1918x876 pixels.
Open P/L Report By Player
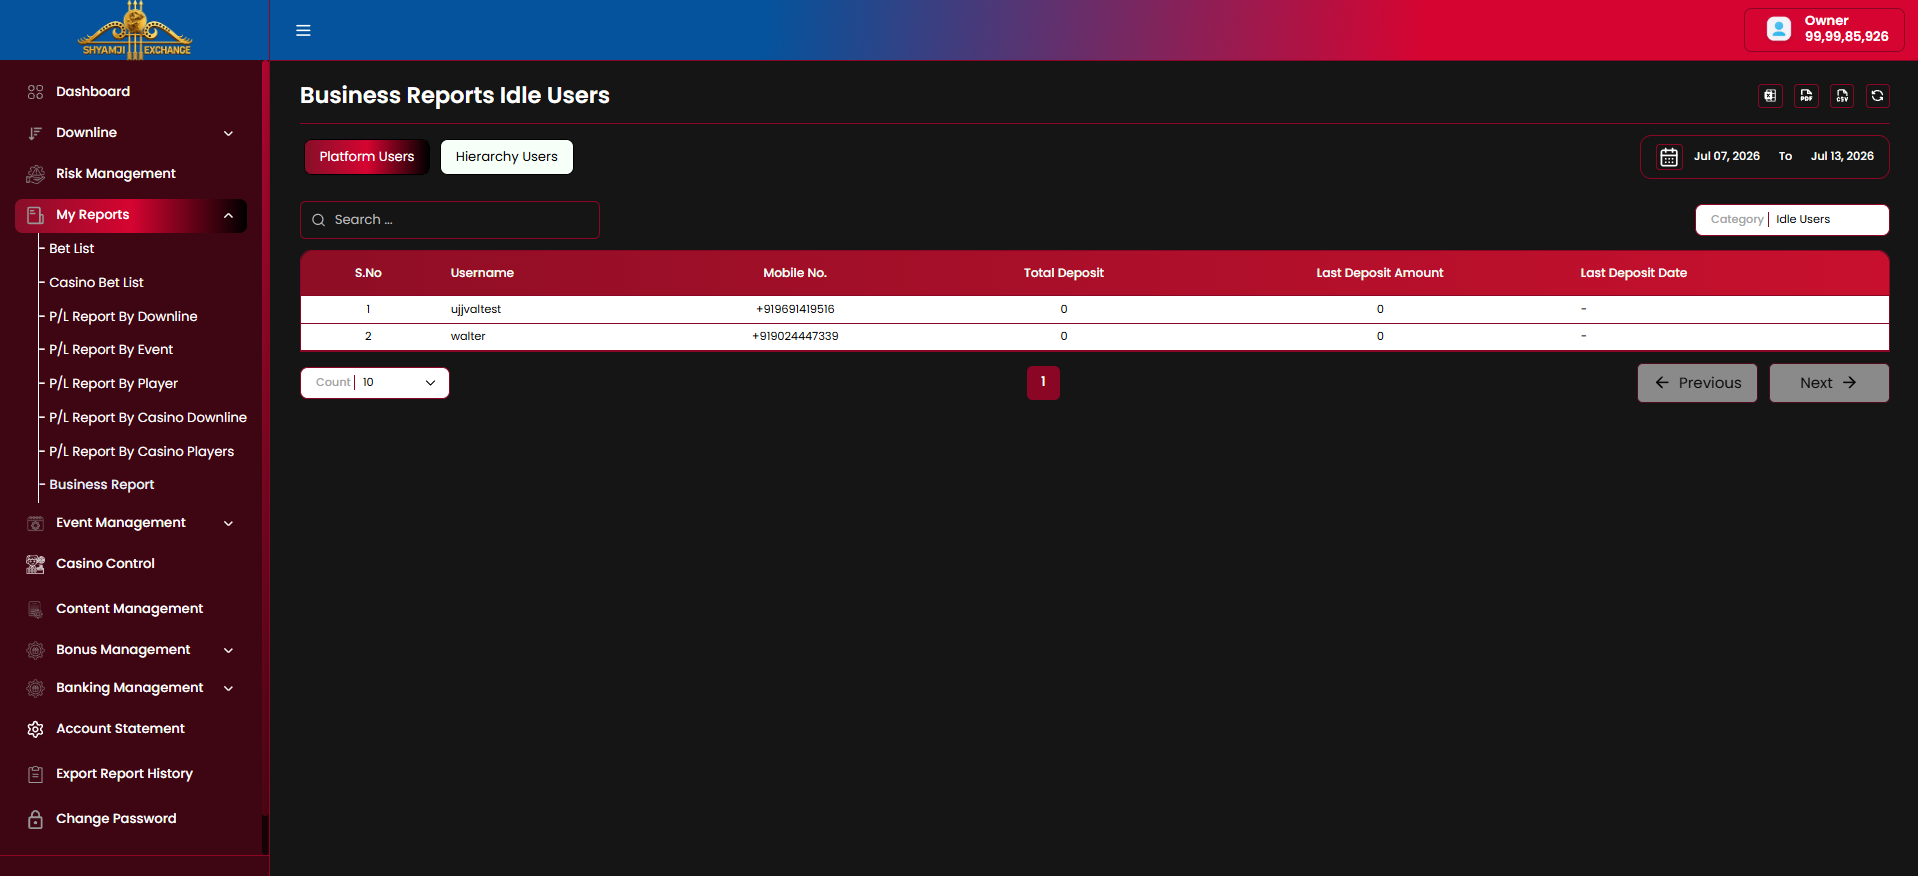click(x=113, y=384)
